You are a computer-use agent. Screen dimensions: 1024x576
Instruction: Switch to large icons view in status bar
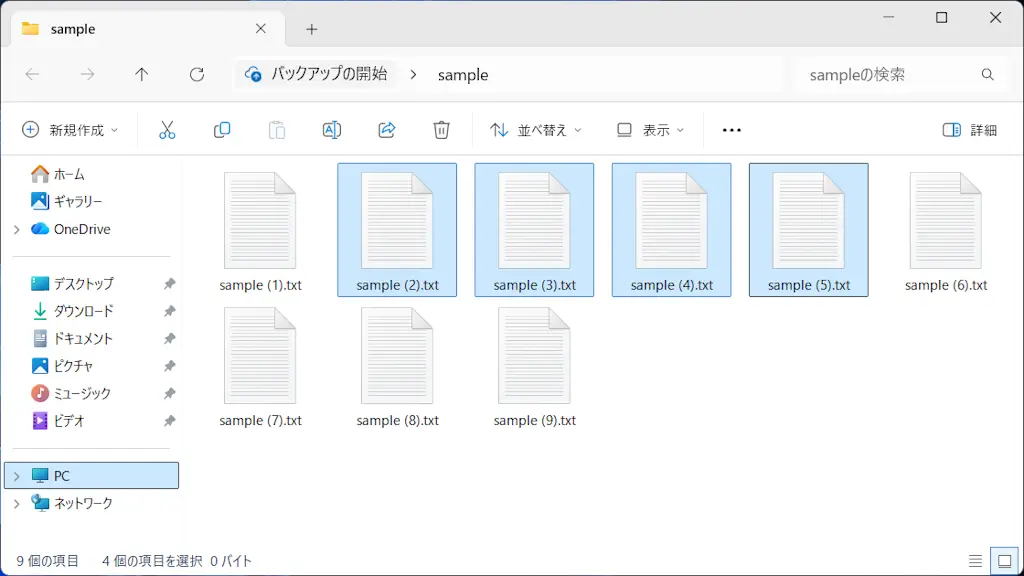(x=1001, y=561)
